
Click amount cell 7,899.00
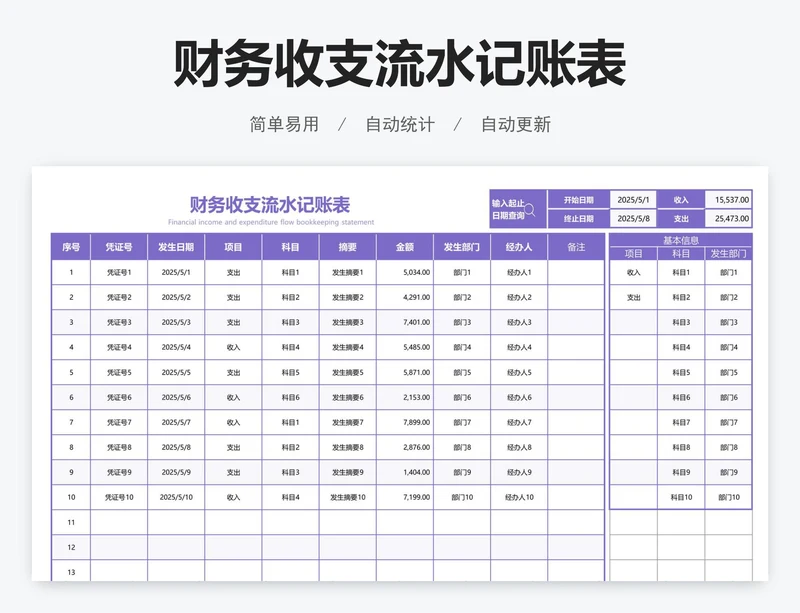click(405, 422)
